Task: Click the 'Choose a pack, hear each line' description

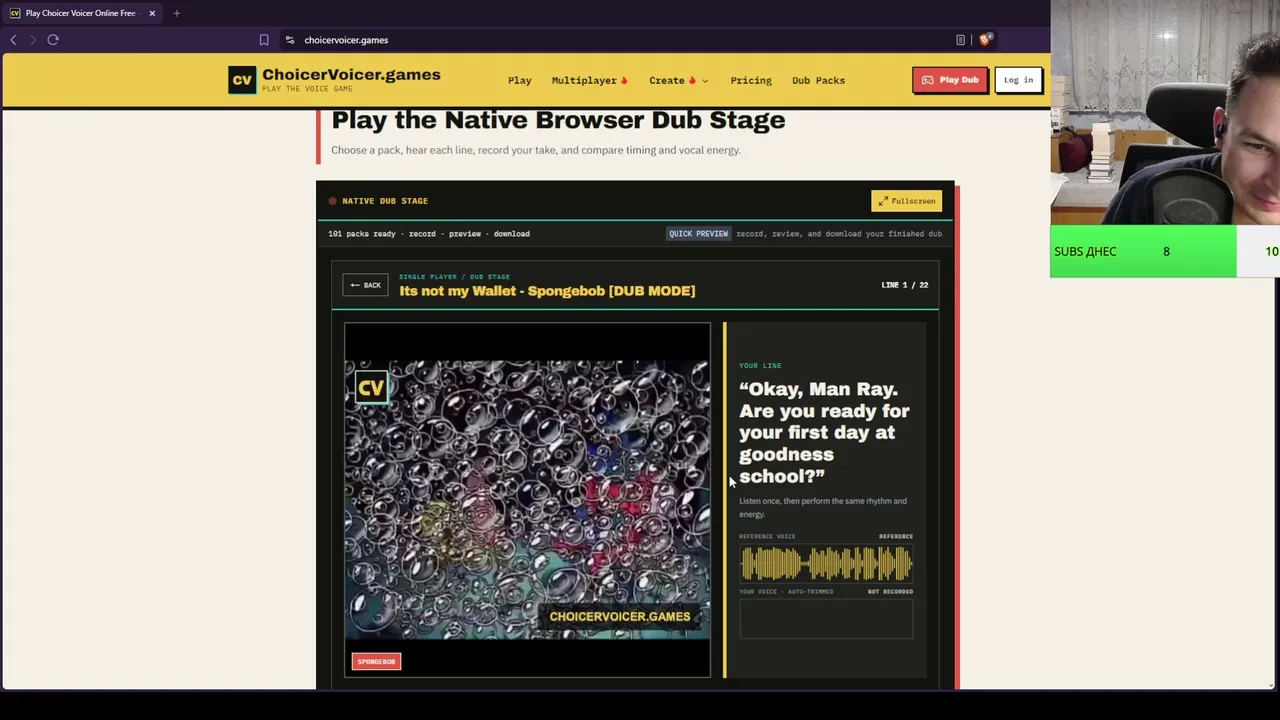Action: [x=536, y=150]
